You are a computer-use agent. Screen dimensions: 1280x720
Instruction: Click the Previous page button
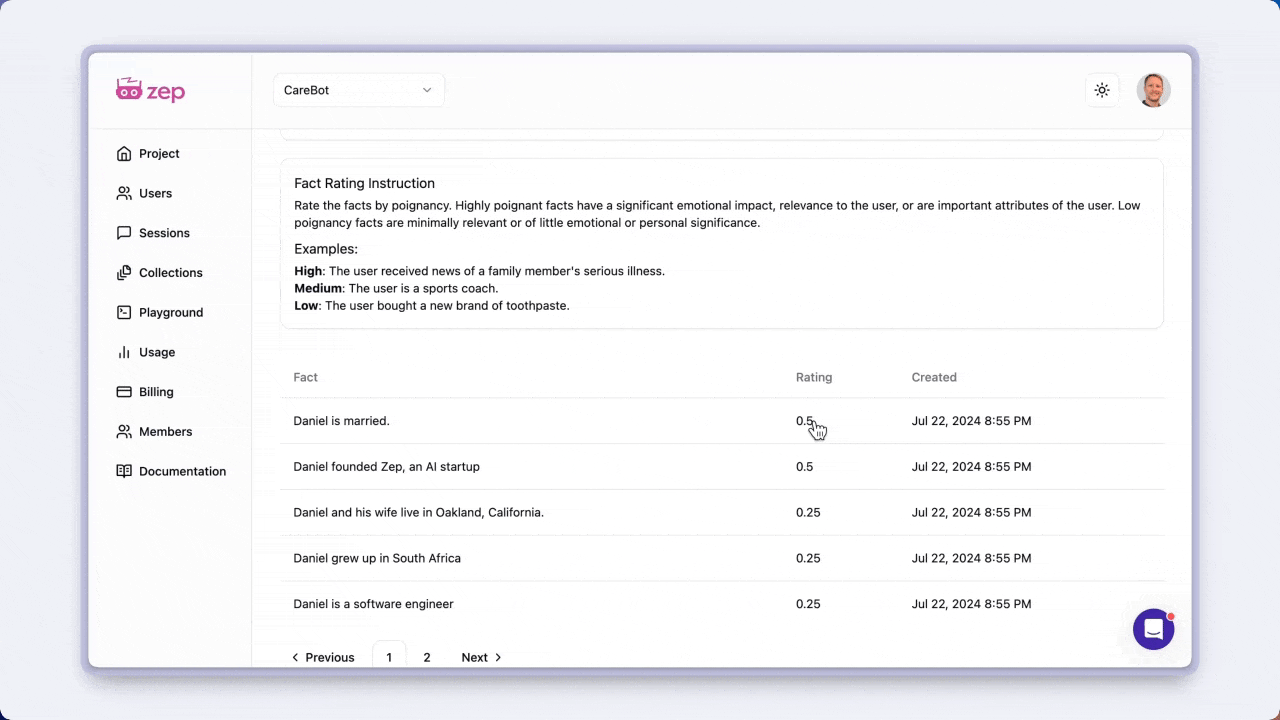323,657
